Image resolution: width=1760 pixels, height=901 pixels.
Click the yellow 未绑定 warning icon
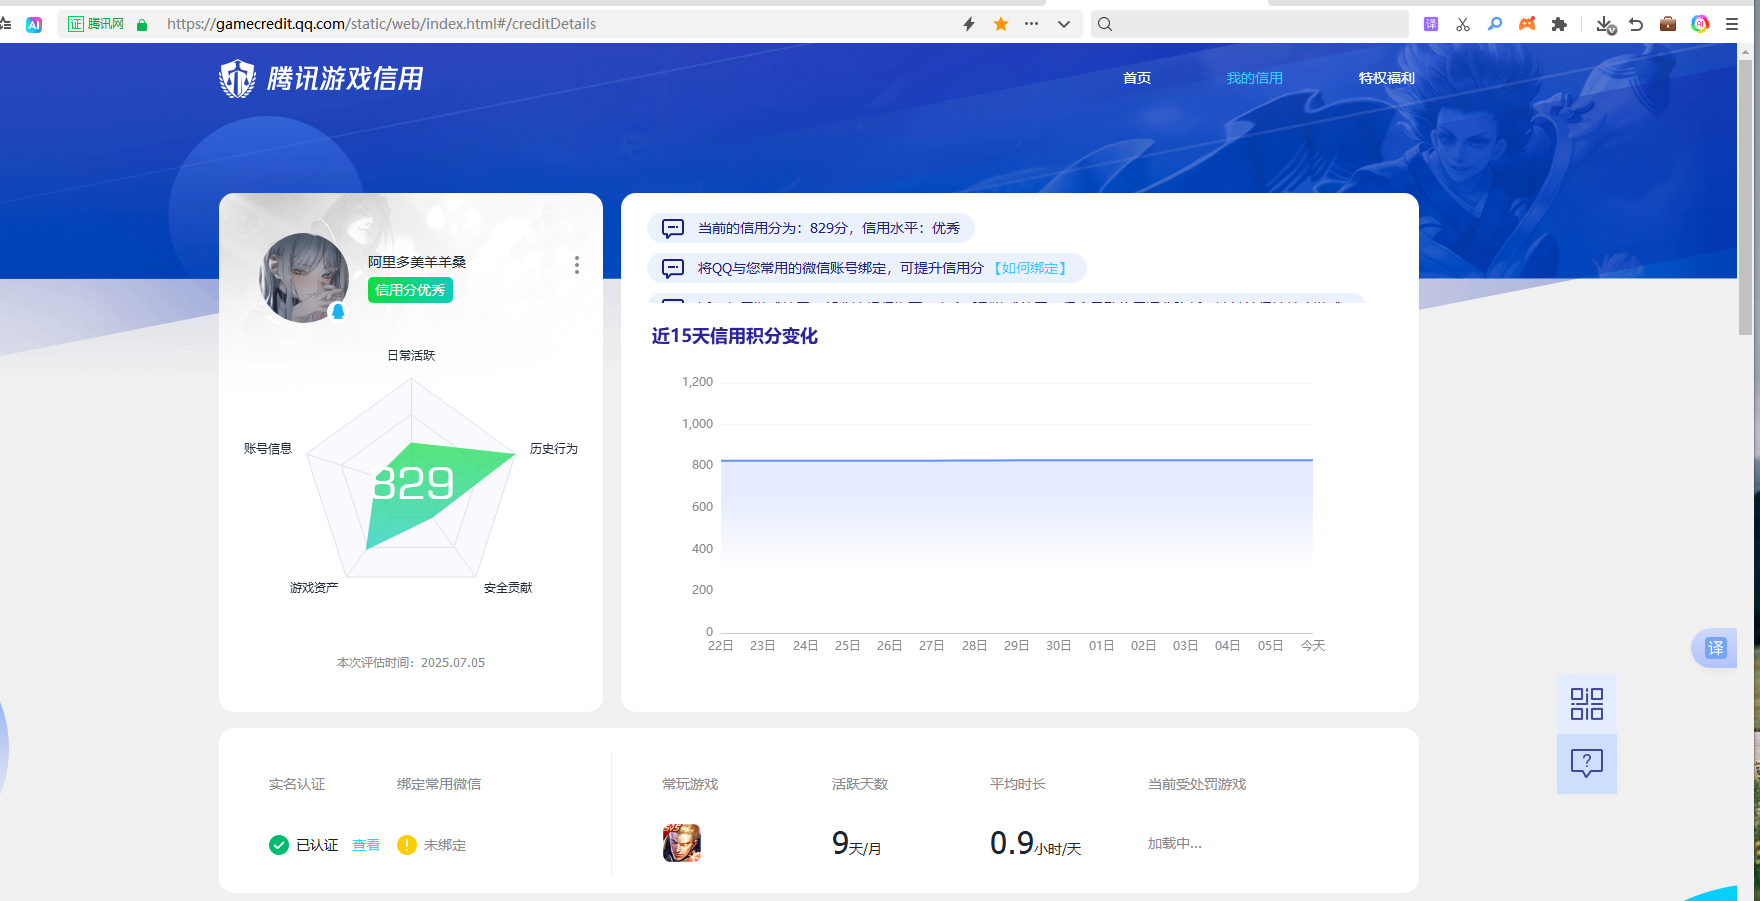[x=407, y=845]
